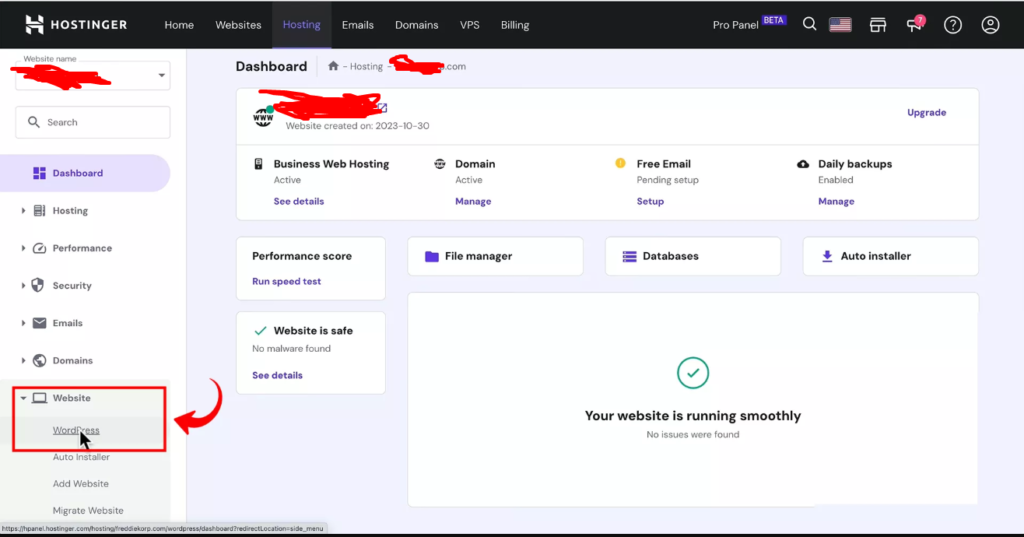
Task: Open the store marketplace icon
Action: [x=878, y=25]
